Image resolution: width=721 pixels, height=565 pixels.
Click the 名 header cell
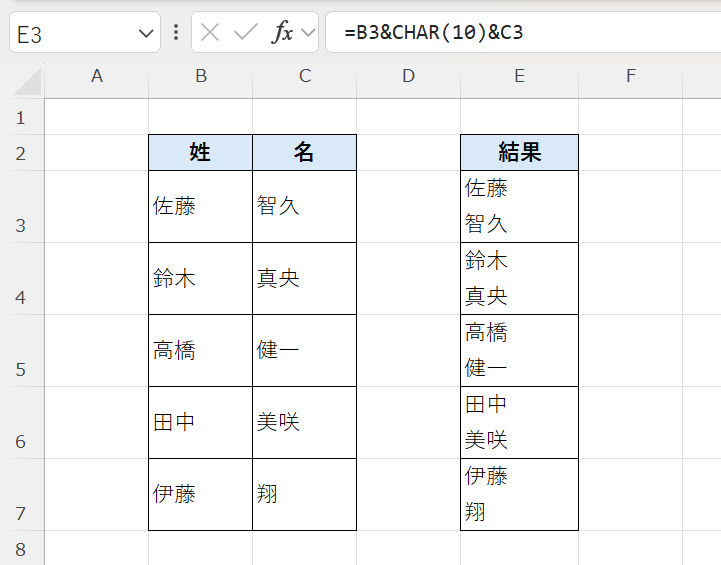click(x=304, y=152)
